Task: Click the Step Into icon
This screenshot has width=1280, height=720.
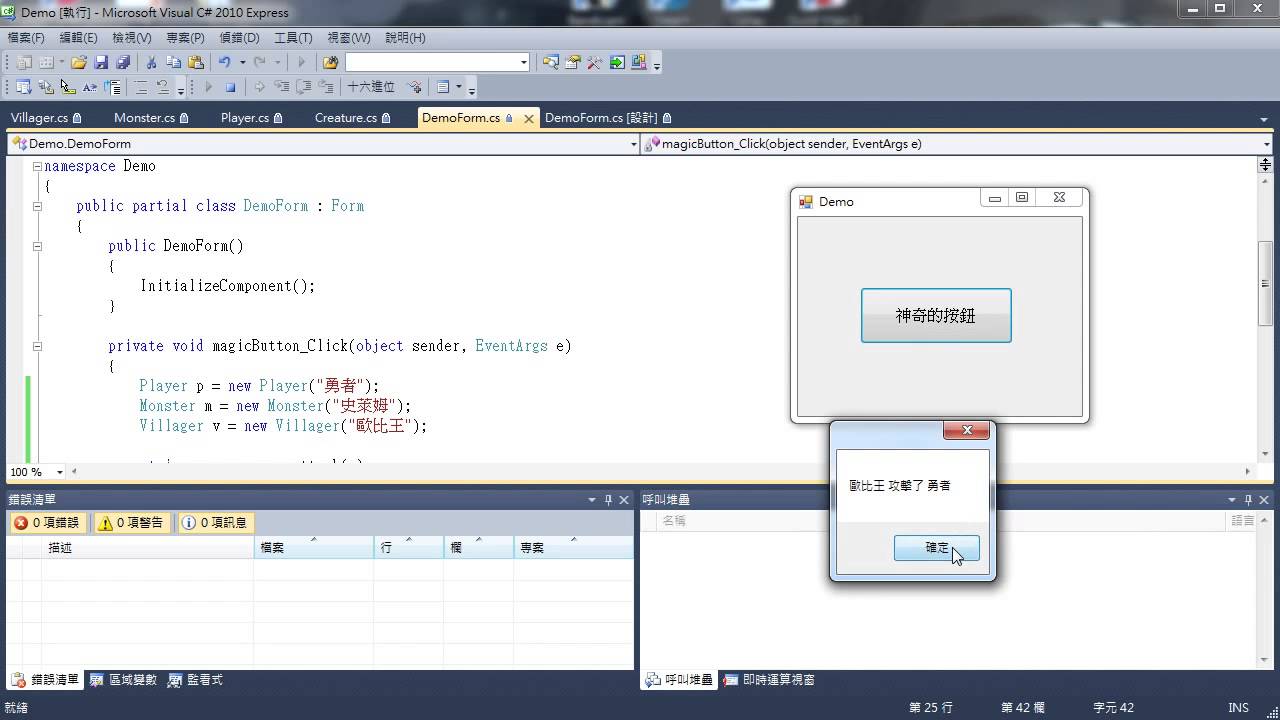Action: pos(281,87)
